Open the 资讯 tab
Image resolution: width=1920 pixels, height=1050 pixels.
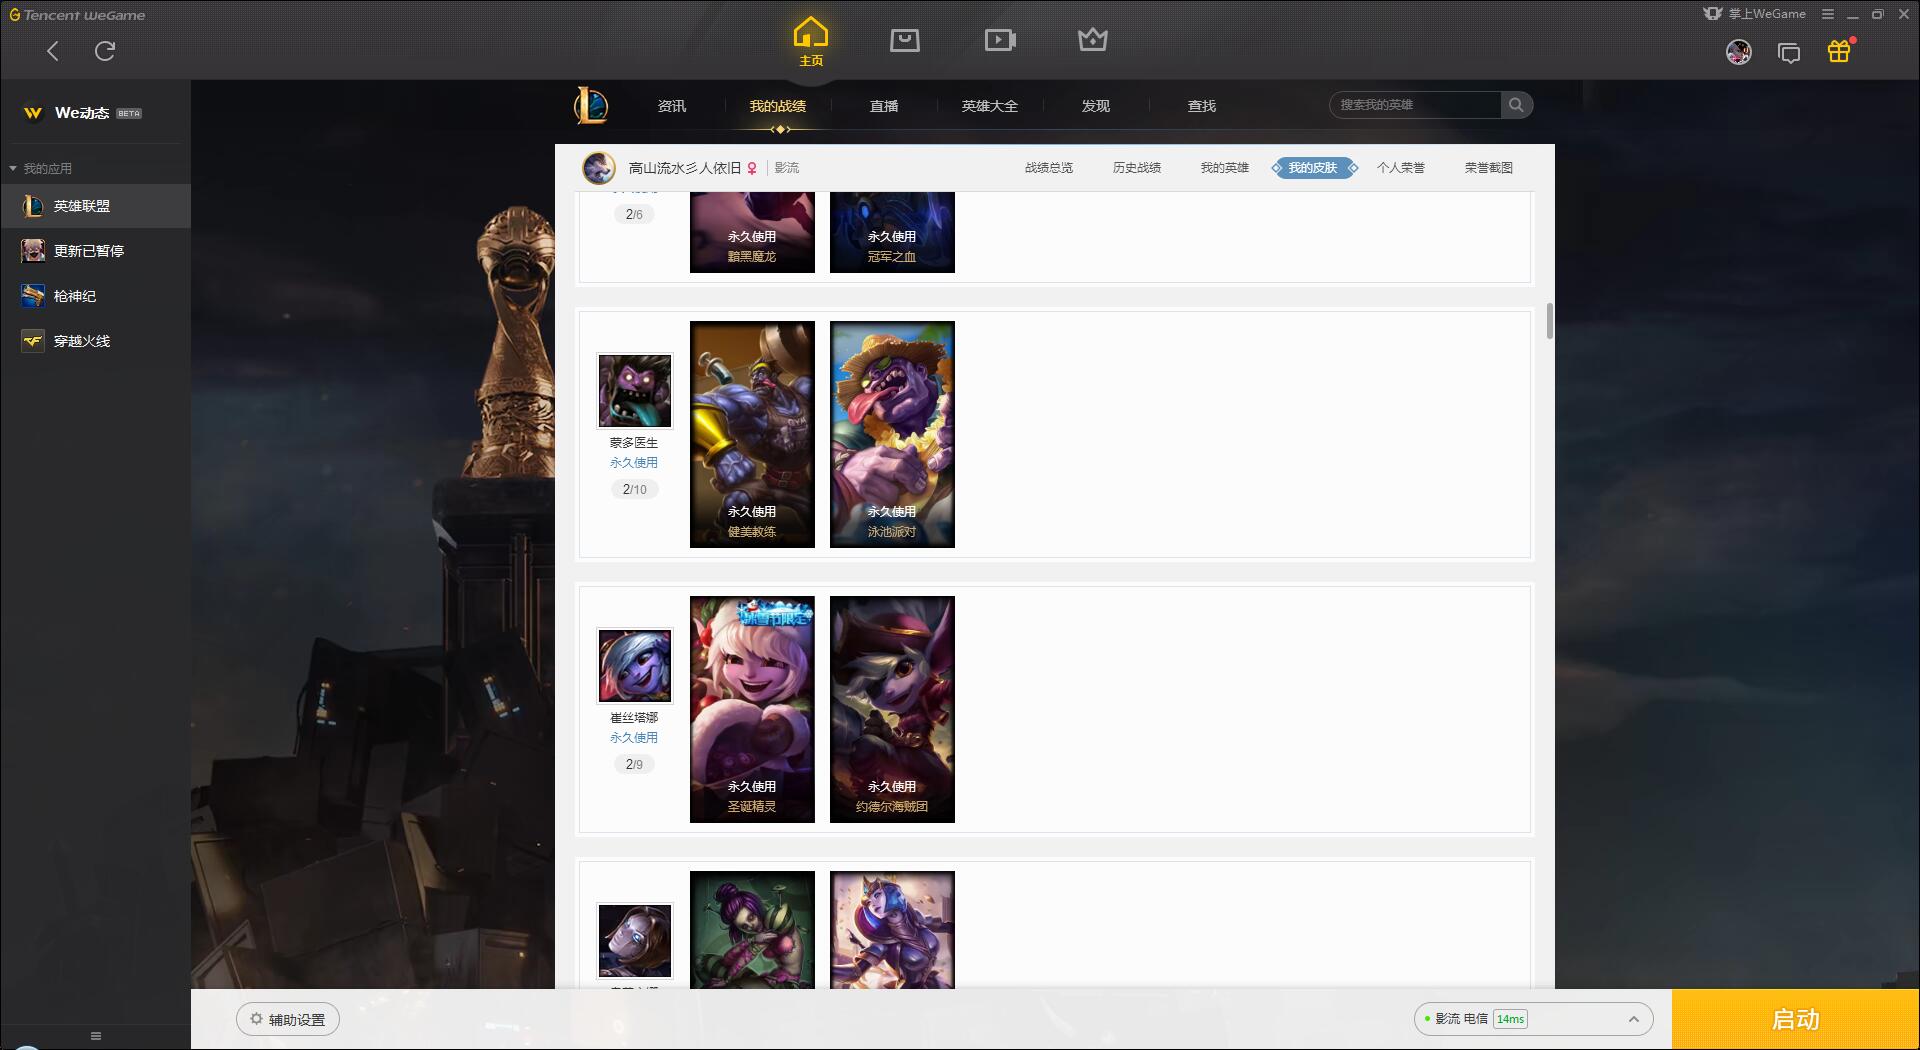tap(672, 106)
